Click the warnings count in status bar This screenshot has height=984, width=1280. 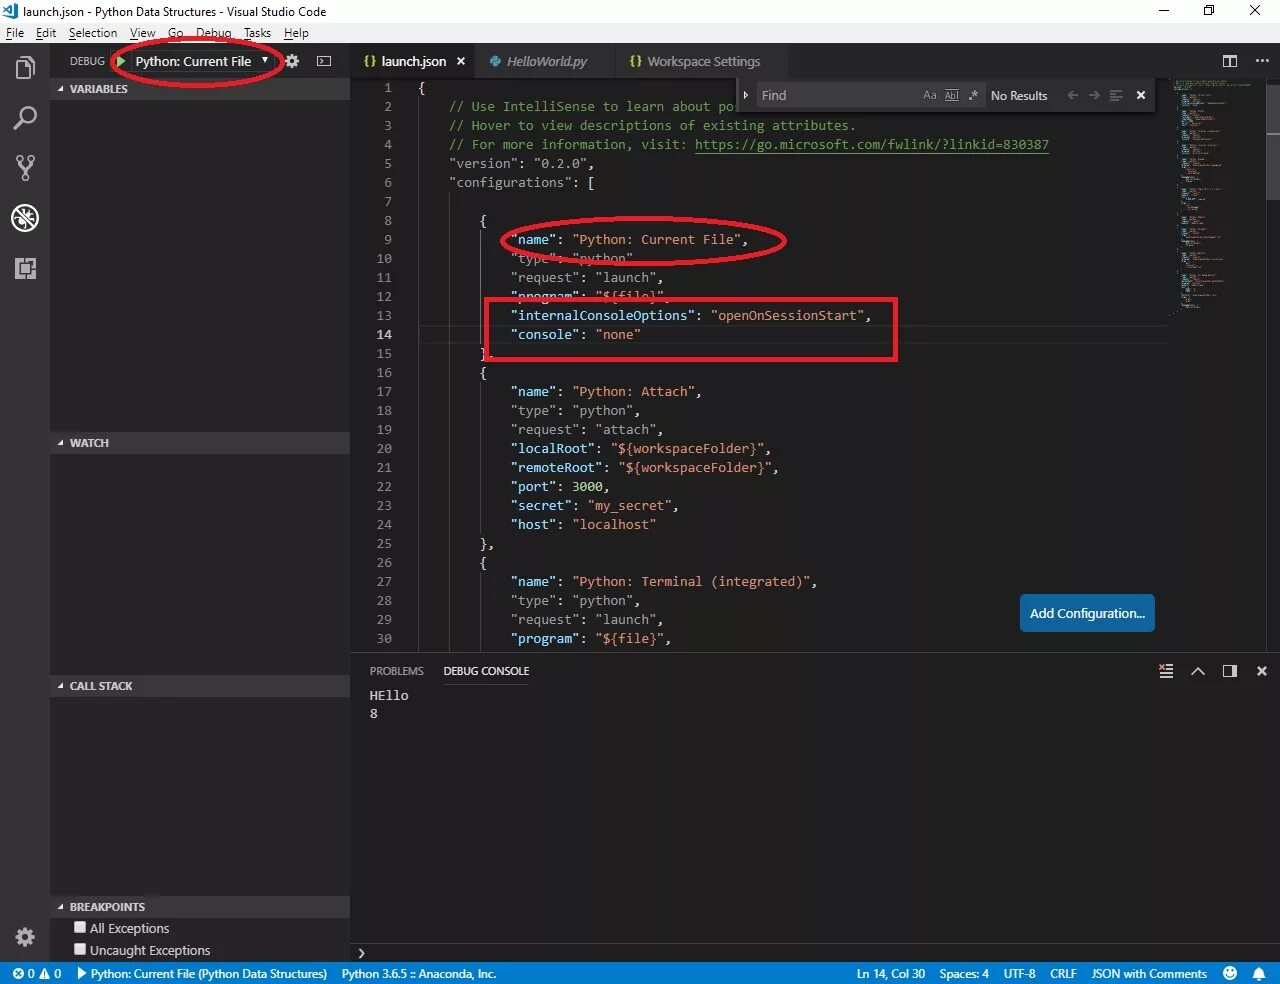[50, 973]
